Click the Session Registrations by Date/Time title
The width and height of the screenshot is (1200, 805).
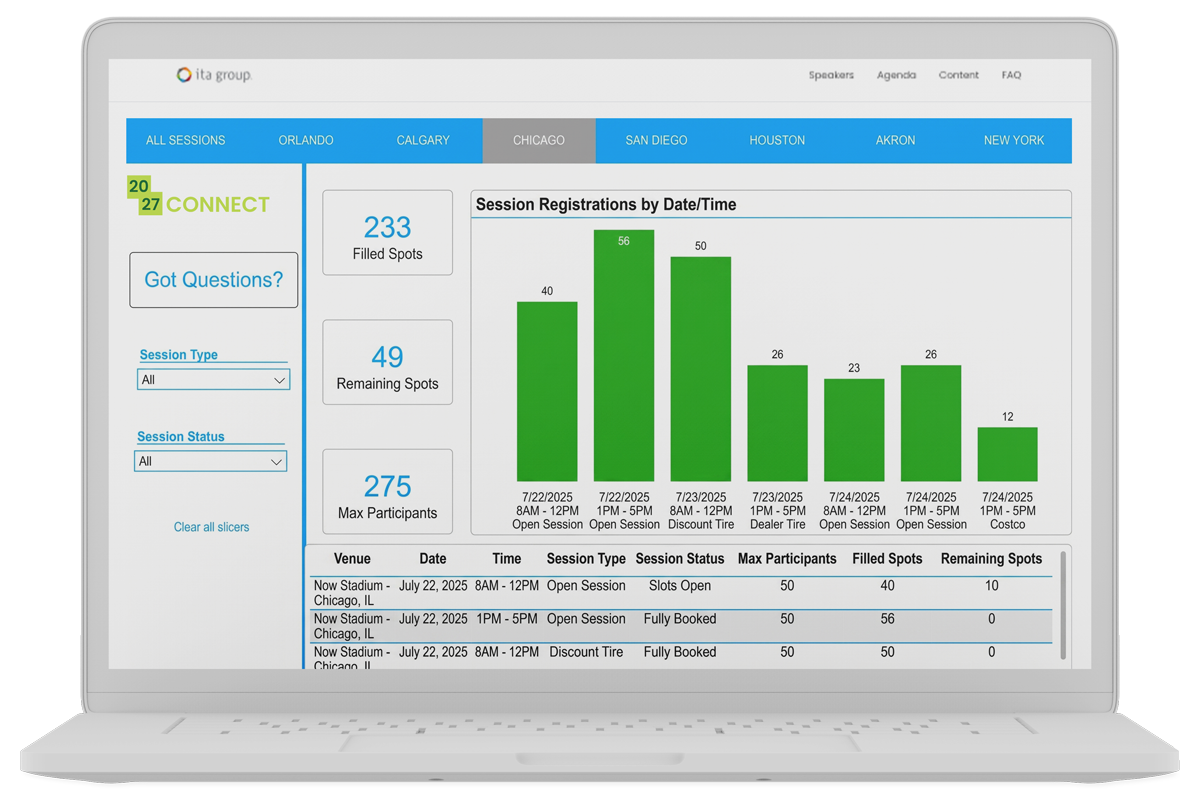606,204
